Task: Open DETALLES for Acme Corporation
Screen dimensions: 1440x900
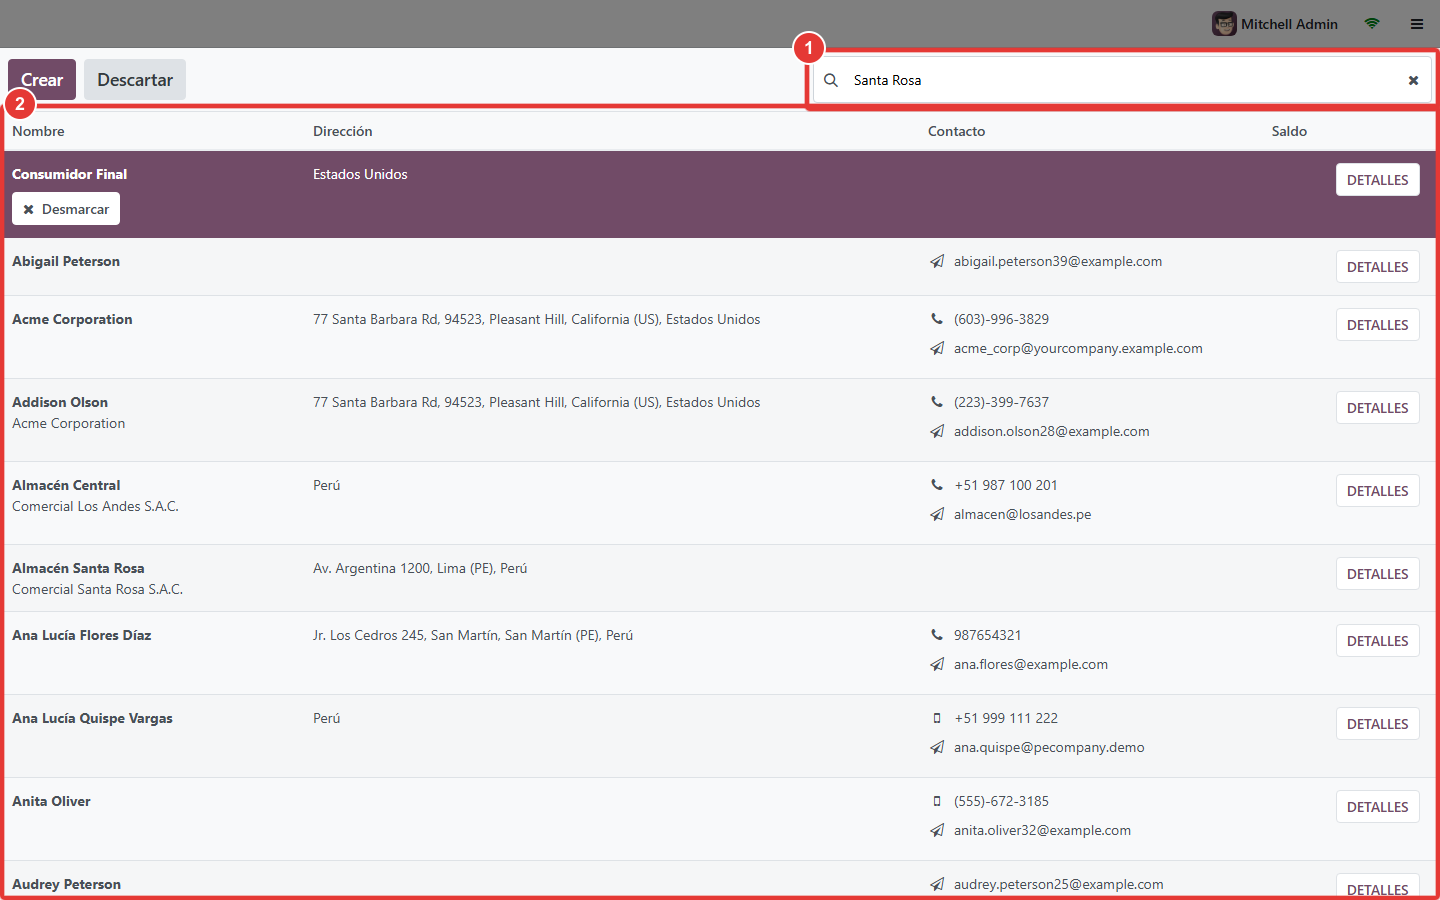Action: [x=1377, y=325]
